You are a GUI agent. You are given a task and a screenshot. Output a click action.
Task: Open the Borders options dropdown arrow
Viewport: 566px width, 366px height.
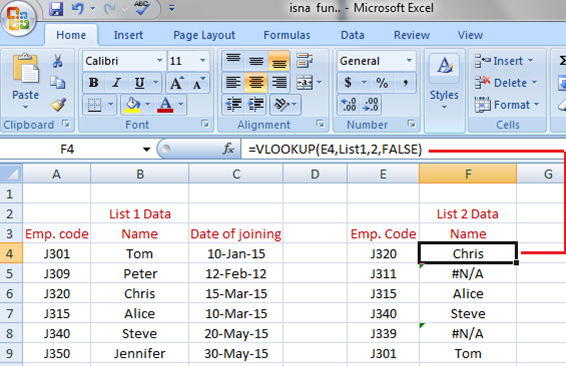coord(110,105)
